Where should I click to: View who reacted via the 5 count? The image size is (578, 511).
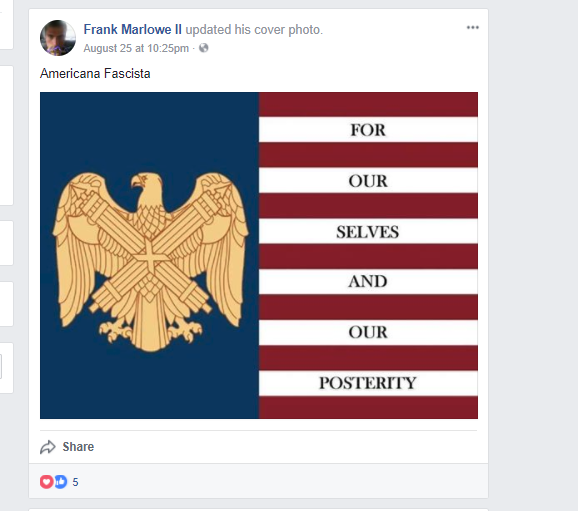point(75,482)
